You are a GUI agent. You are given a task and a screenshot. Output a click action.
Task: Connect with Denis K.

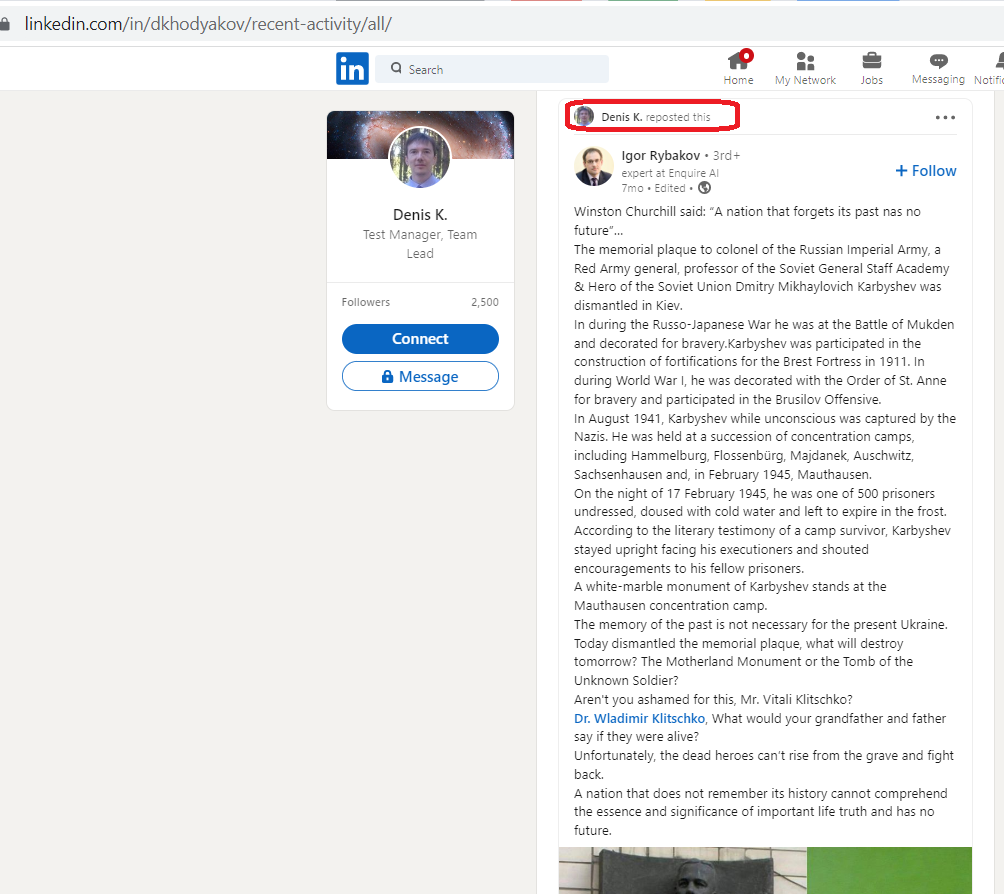point(420,339)
